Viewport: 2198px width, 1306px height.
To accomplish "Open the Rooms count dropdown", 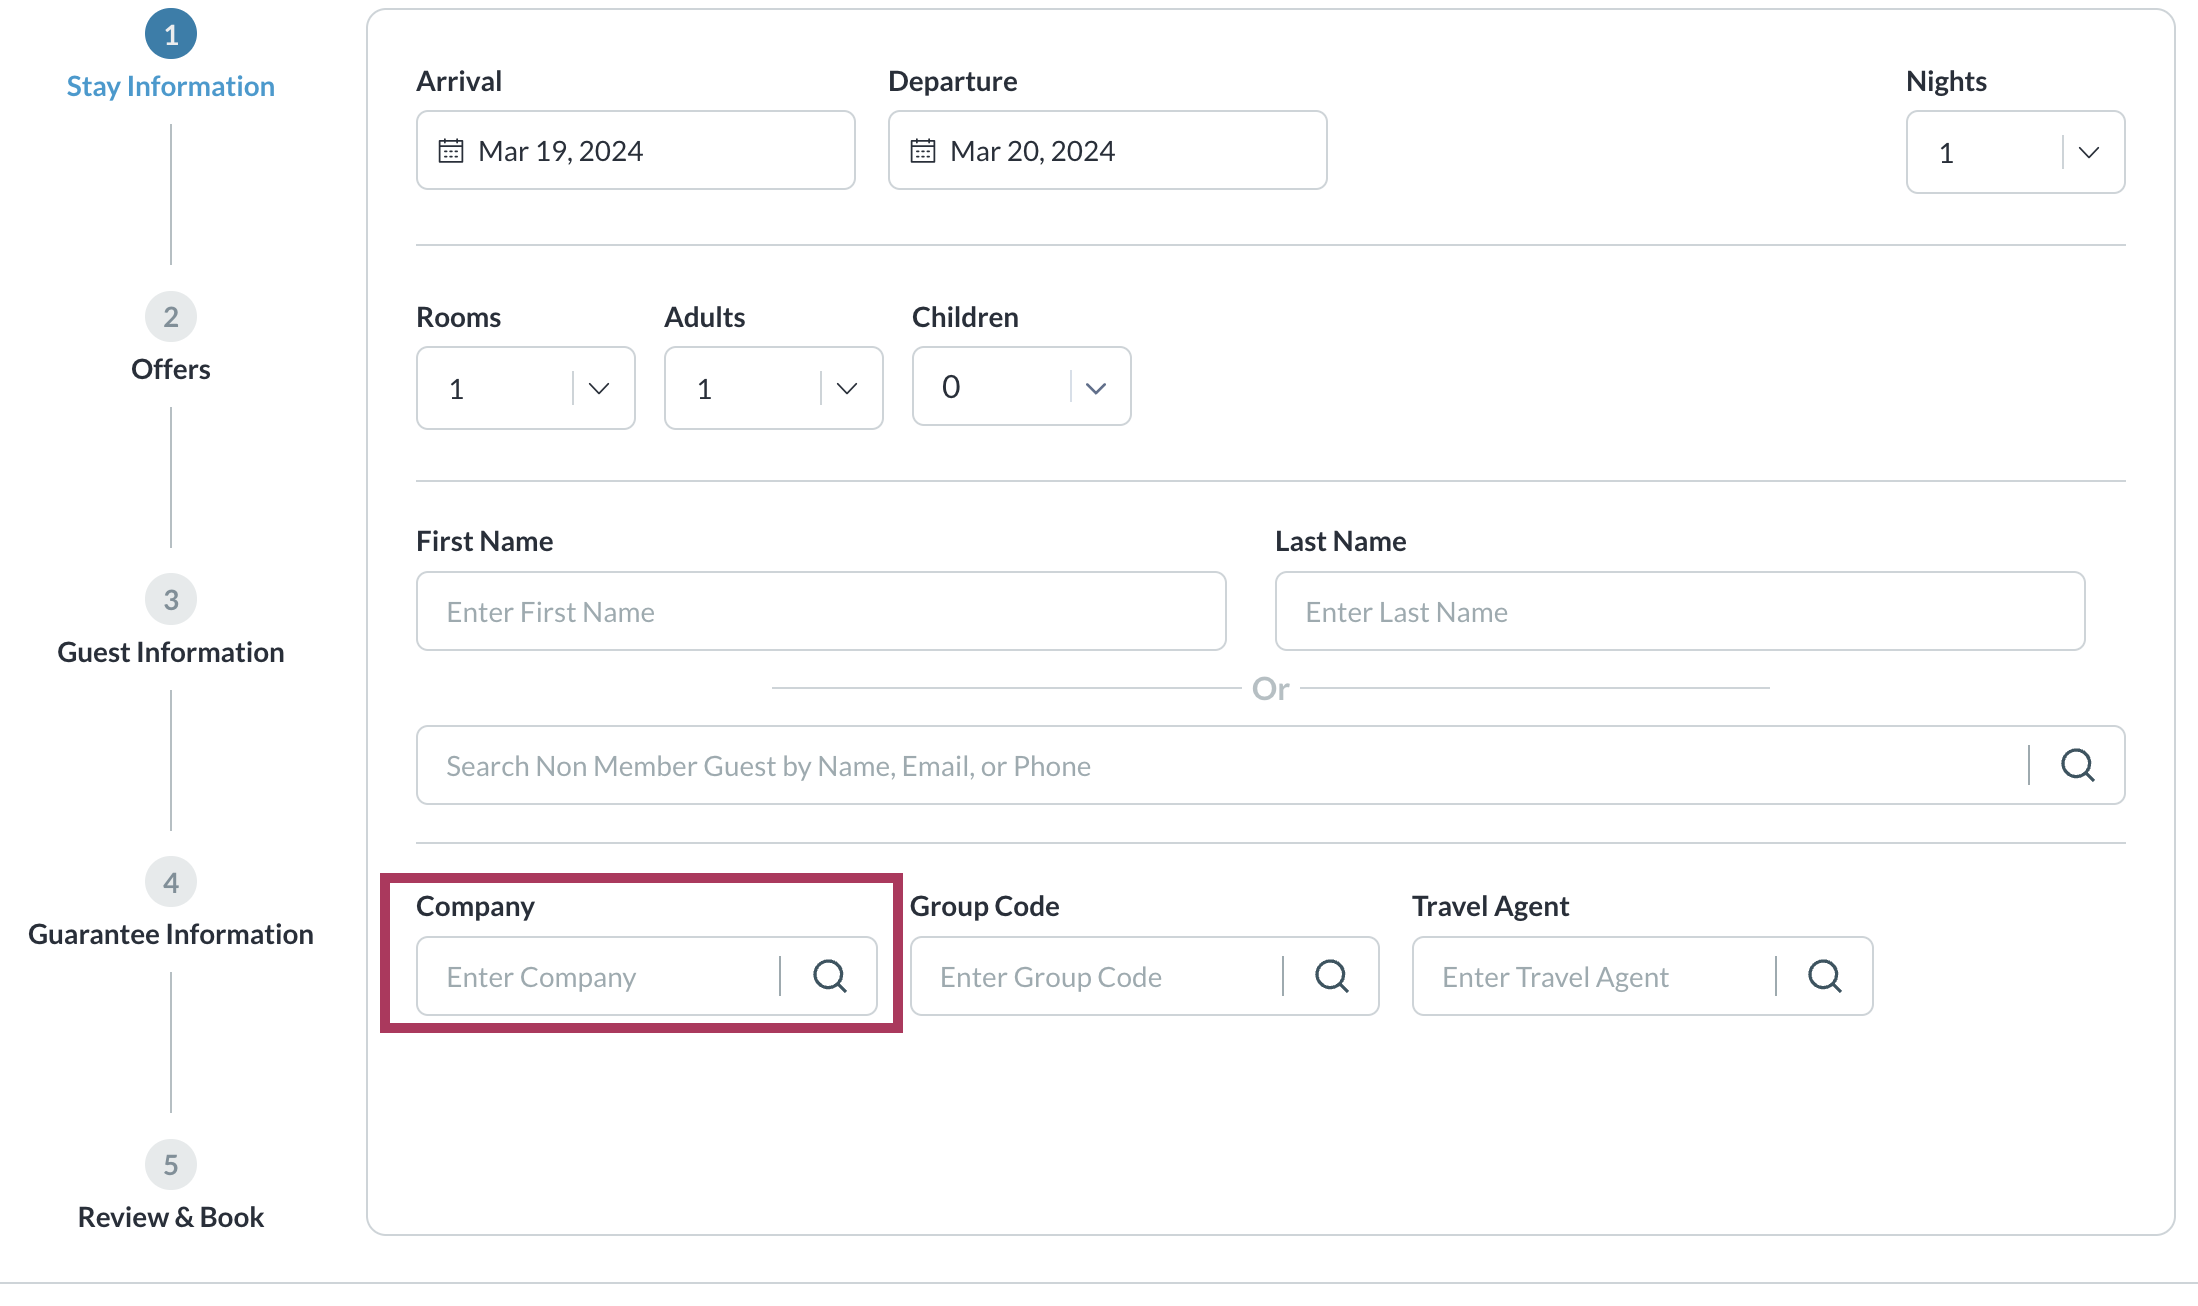I will [598, 388].
